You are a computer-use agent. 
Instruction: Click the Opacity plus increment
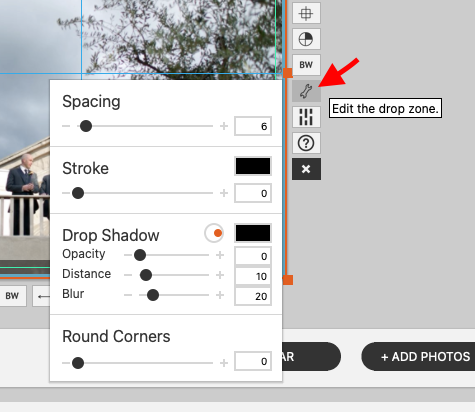[x=220, y=255]
